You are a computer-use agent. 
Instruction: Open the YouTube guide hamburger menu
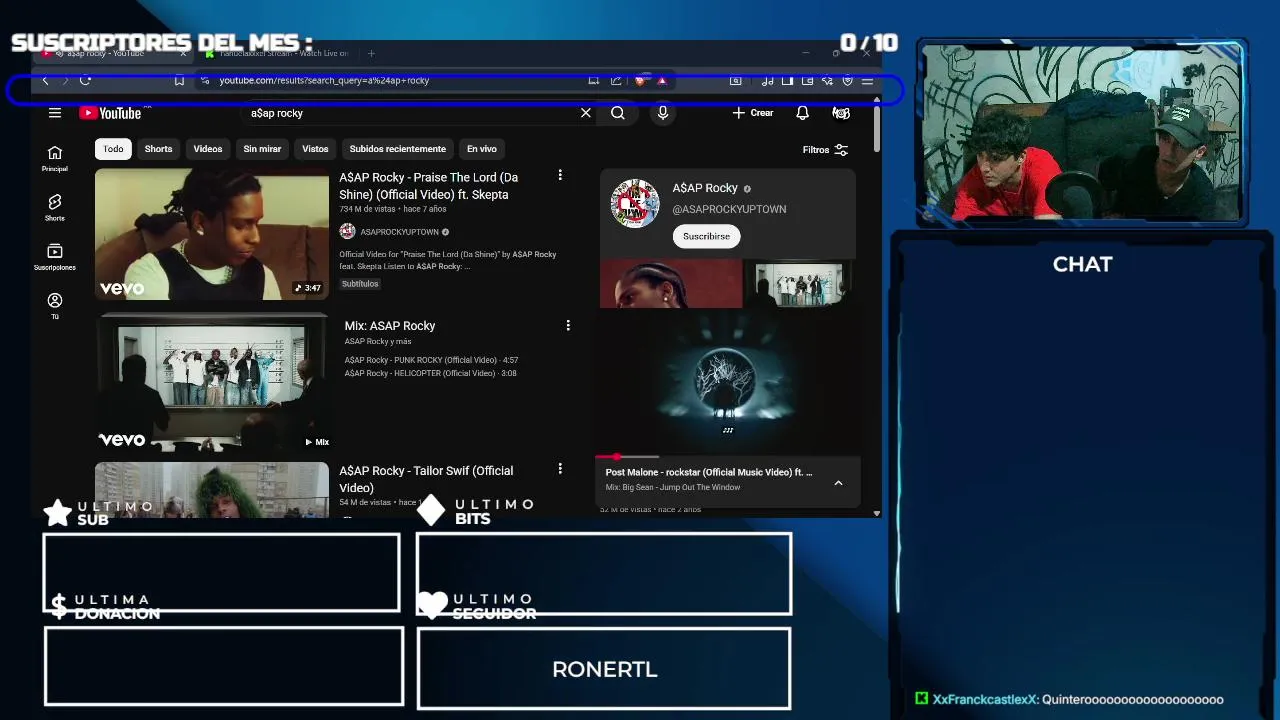(55, 113)
